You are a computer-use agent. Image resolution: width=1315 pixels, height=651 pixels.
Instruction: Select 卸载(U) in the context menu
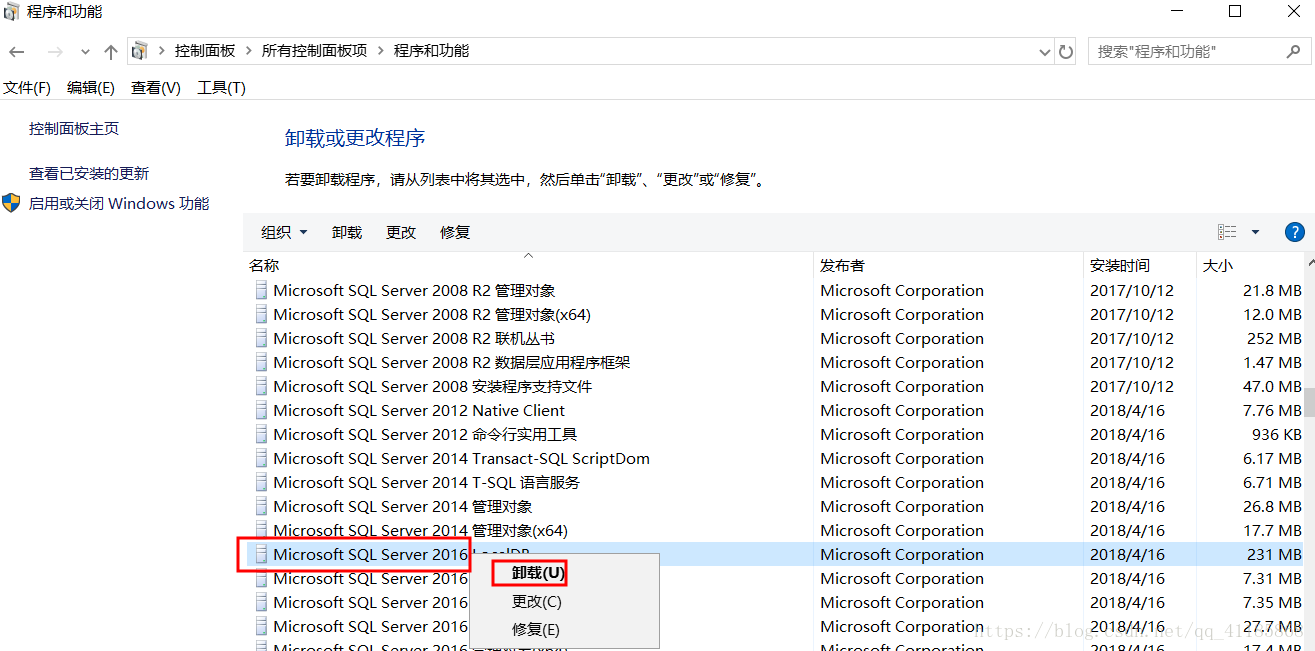[538, 574]
